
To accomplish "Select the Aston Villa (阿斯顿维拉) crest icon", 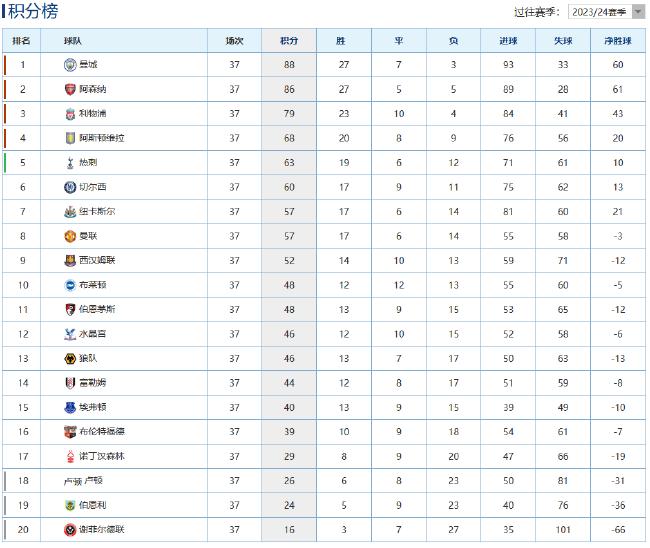I will pos(70,138).
